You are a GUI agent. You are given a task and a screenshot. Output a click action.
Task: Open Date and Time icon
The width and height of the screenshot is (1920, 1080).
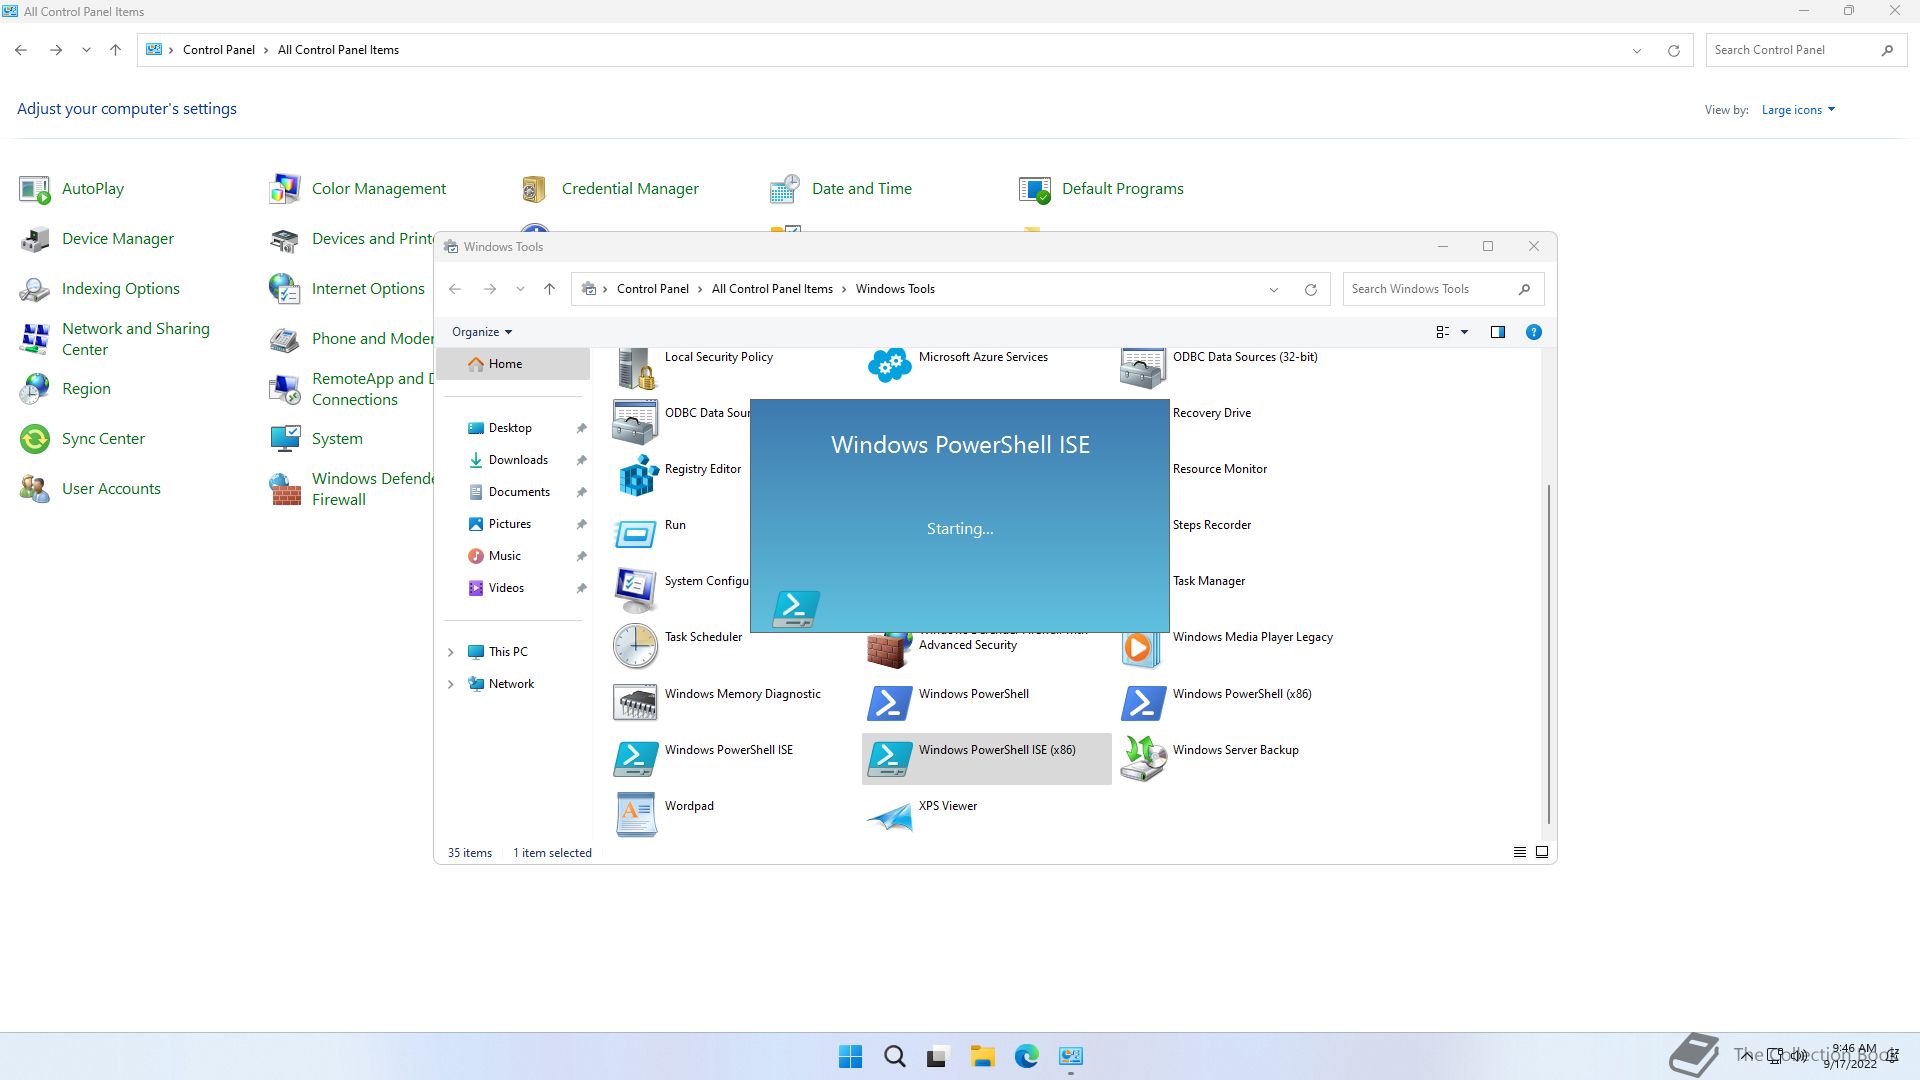[x=785, y=189]
